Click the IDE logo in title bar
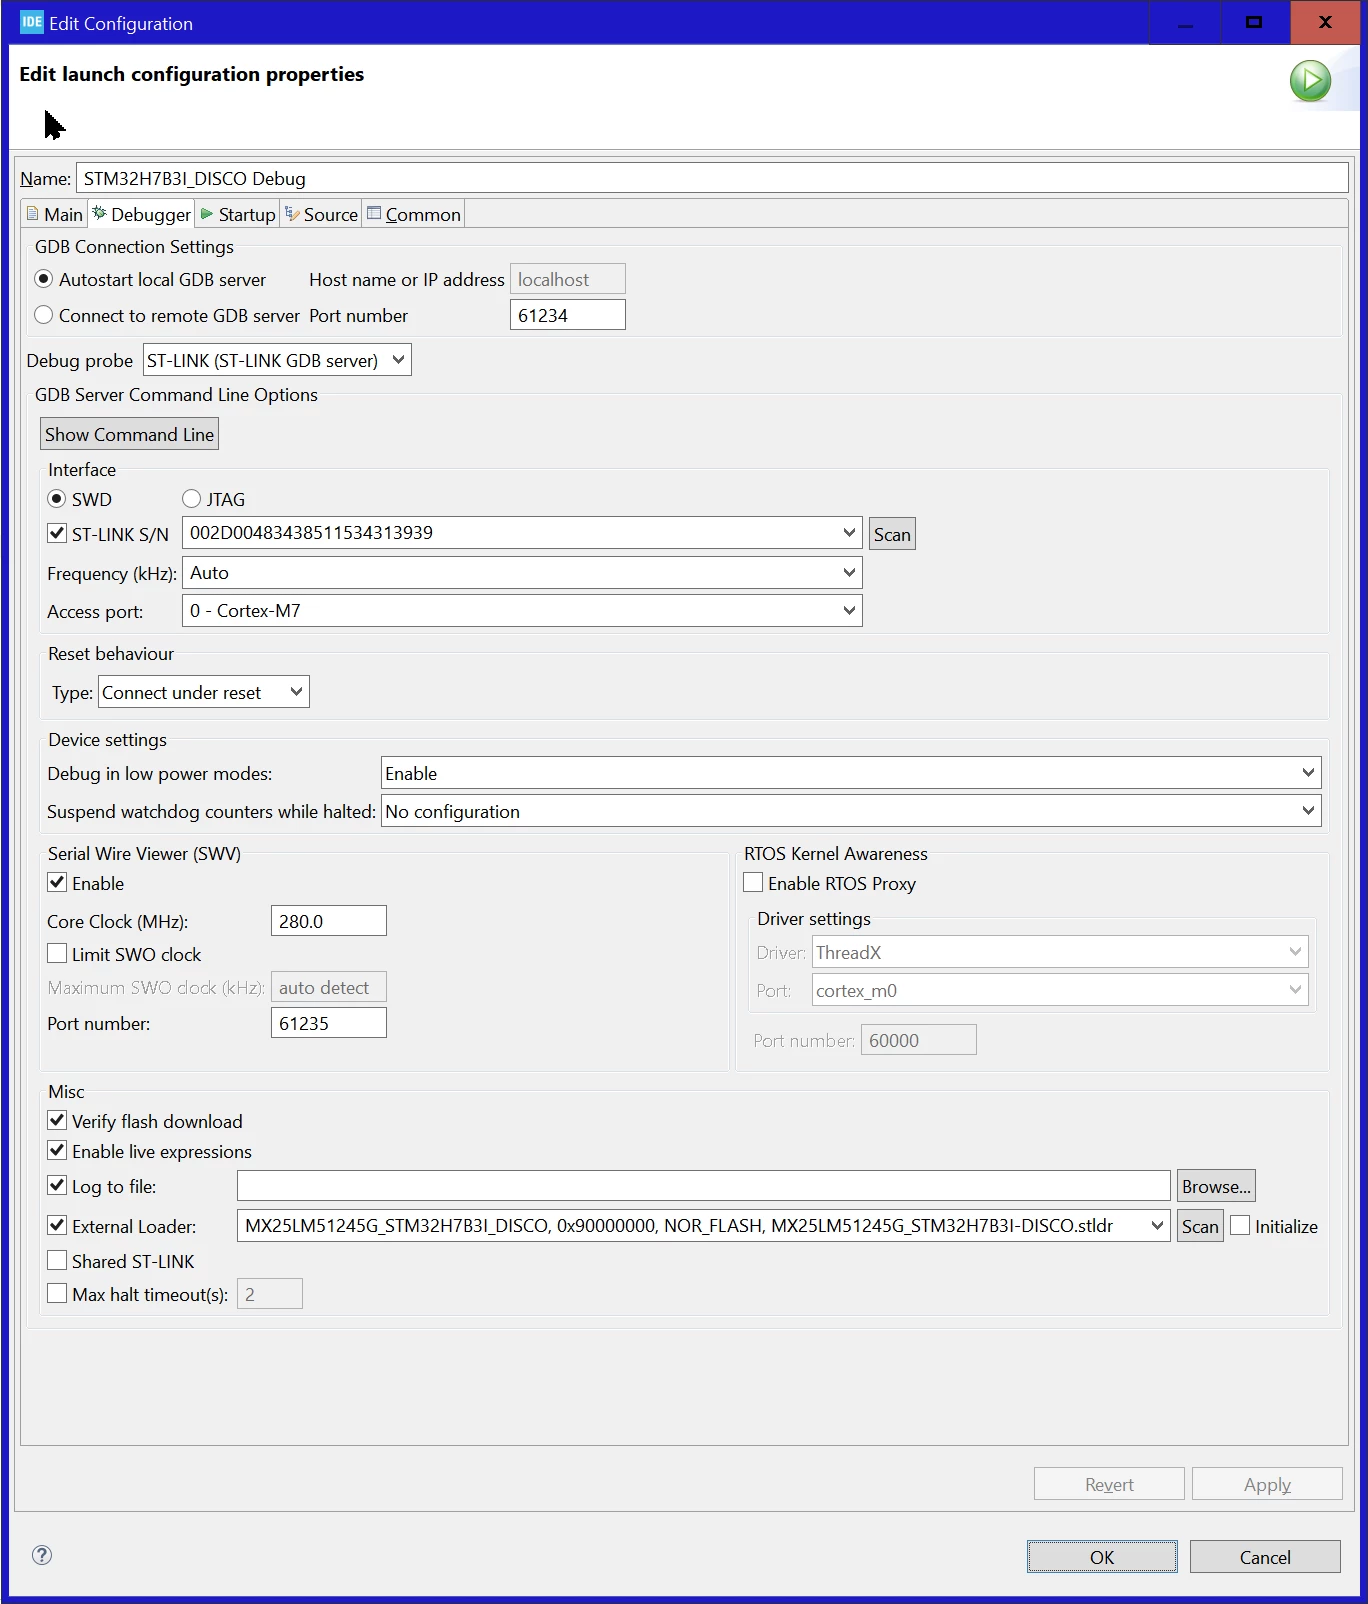 (x=32, y=22)
